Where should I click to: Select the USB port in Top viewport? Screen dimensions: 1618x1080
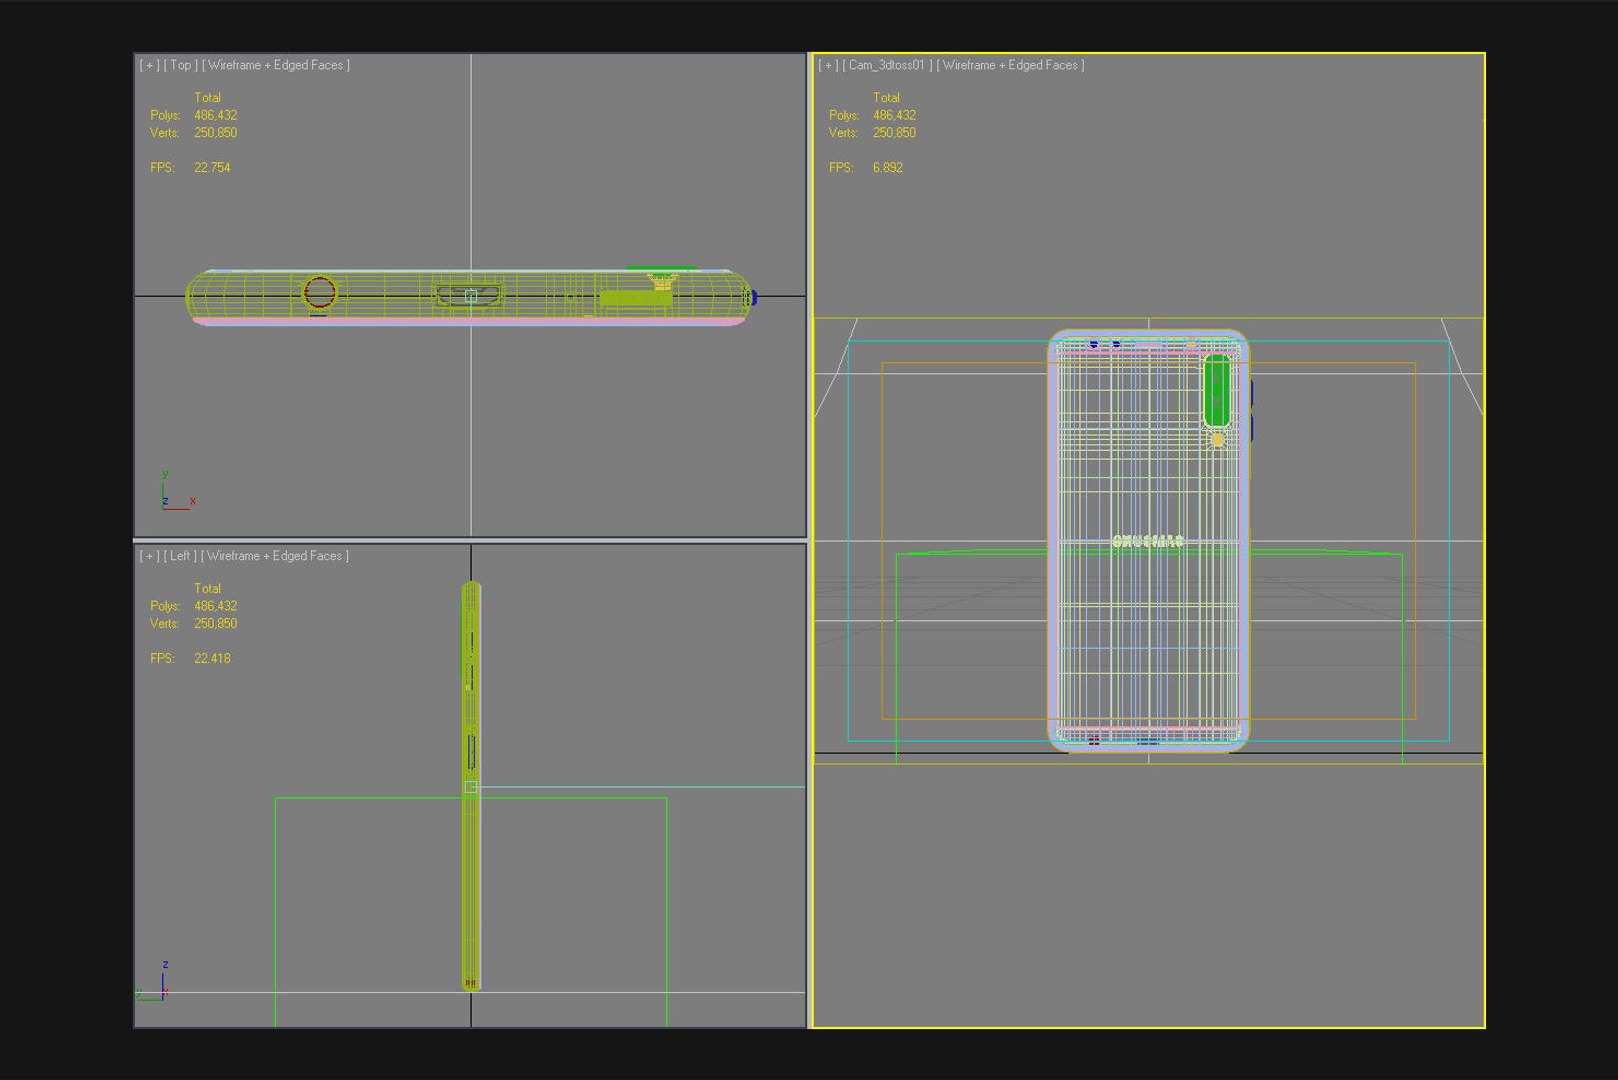(469, 295)
